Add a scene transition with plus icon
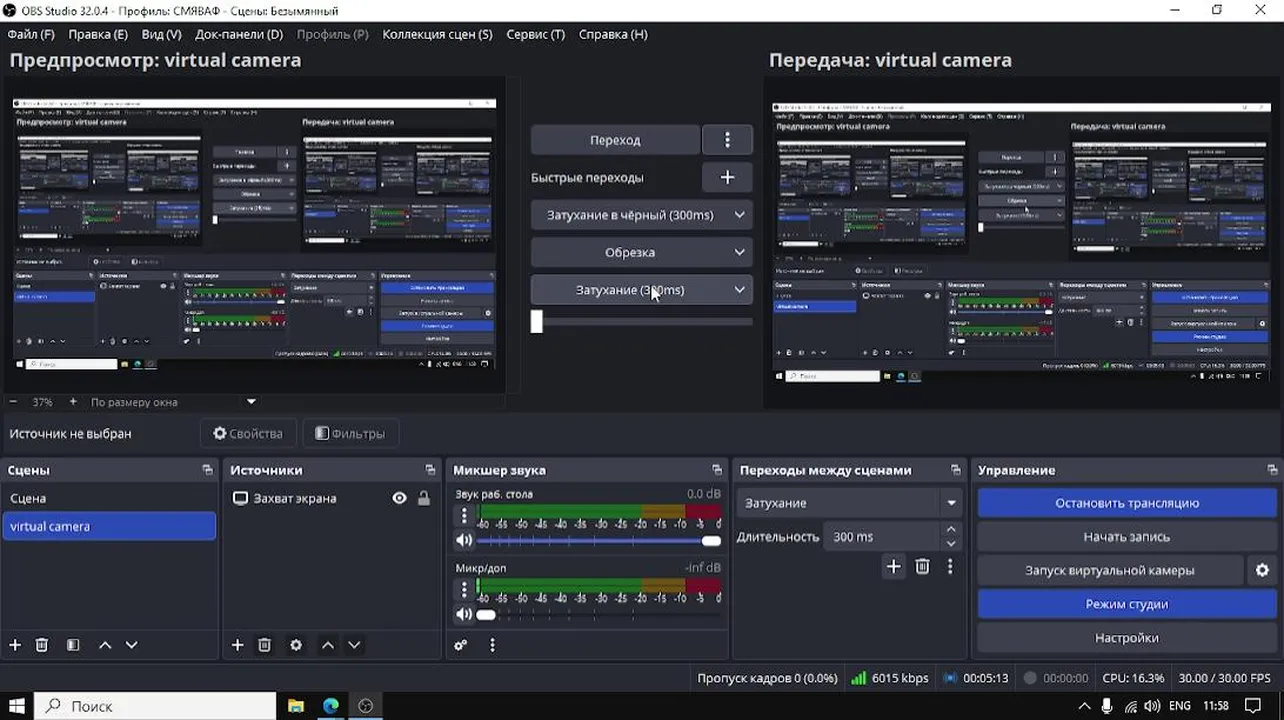Image resolution: width=1284 pixels, height=720 pixels. [894, 567]
